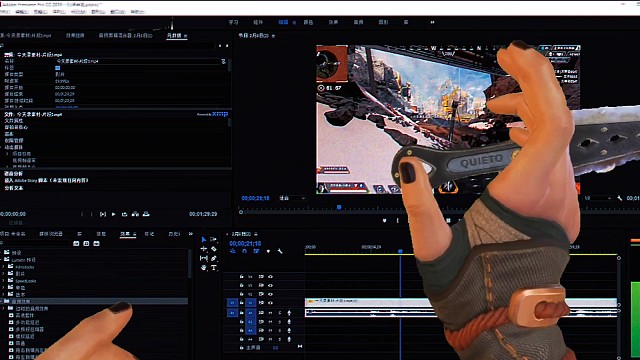Go to previous metadata search result
640x360 pixels.
tap(220, 46)
